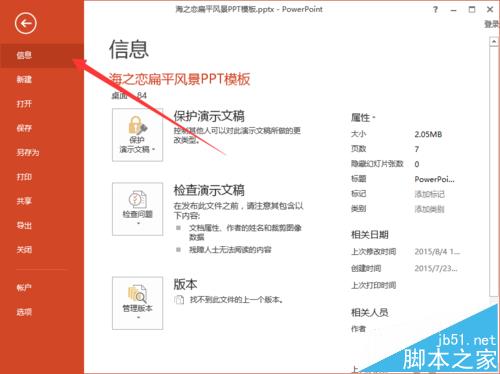Select the 另存为 (Save As) menu item
This screenshot has width=500, height=374.
(x=42, y=152)
